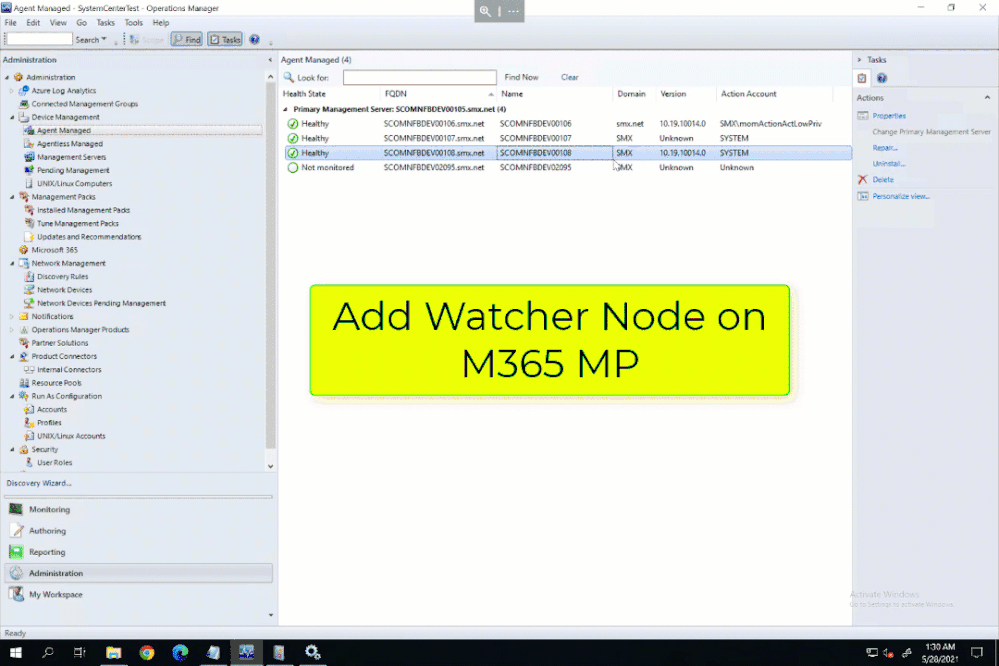Image resolution: width=999 pixels, height=666 pixels.
Task: Collapse the Product Connectors tree node
Action: (12, 356)
